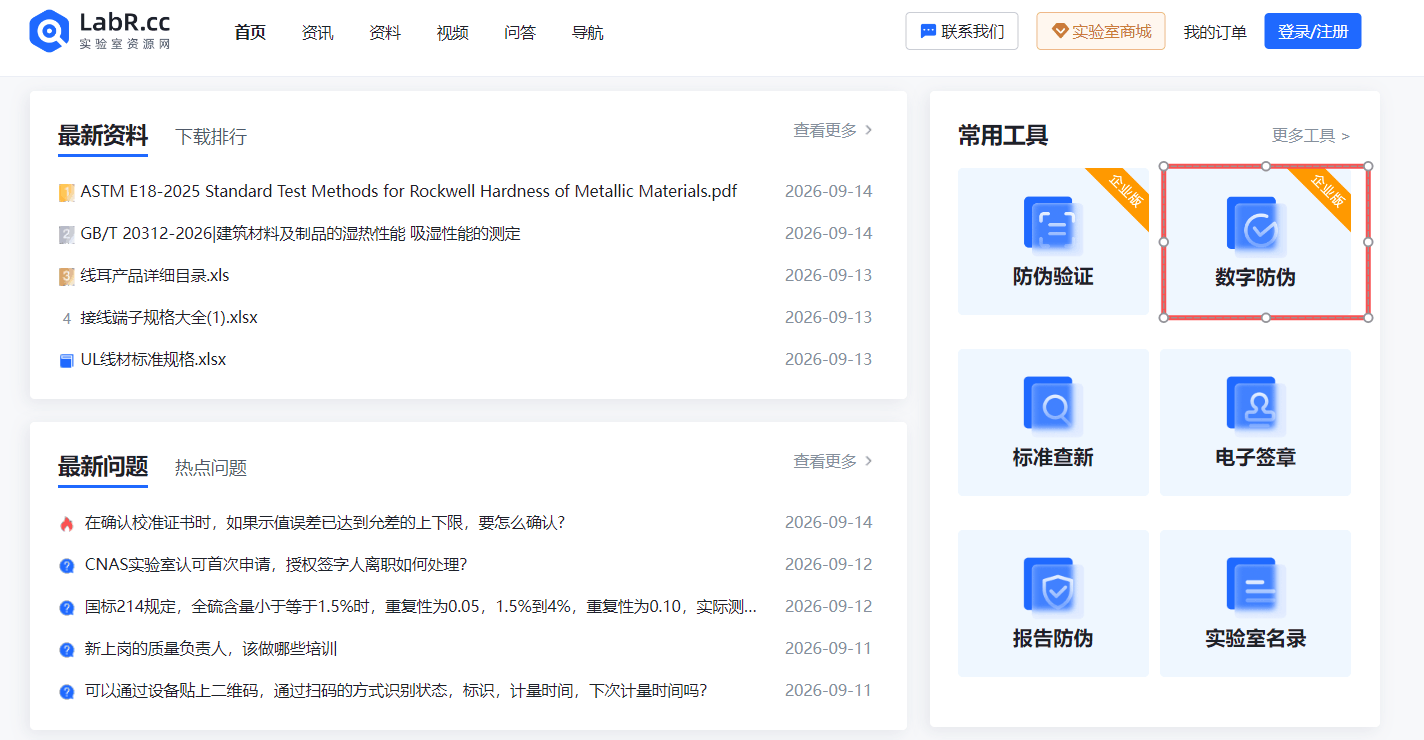The height and width of the screenshot is (740, 1424).
Task: Click the 电子签章 card label
Action: pyautogui.click(x=1256, y=458)
